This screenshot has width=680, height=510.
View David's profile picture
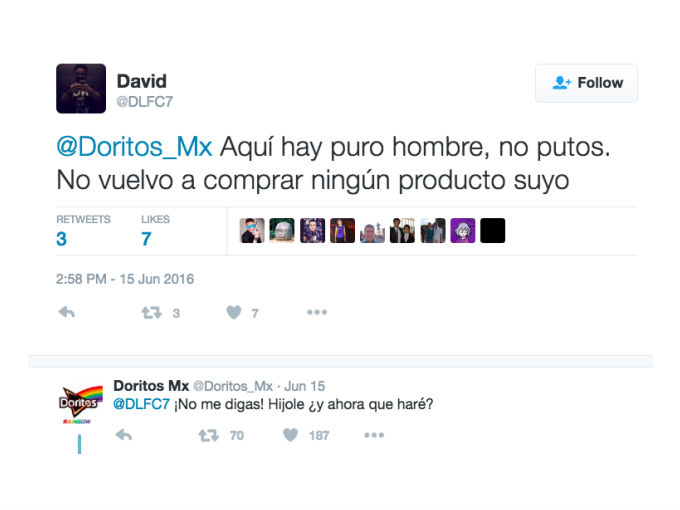[x=81, y=88]
